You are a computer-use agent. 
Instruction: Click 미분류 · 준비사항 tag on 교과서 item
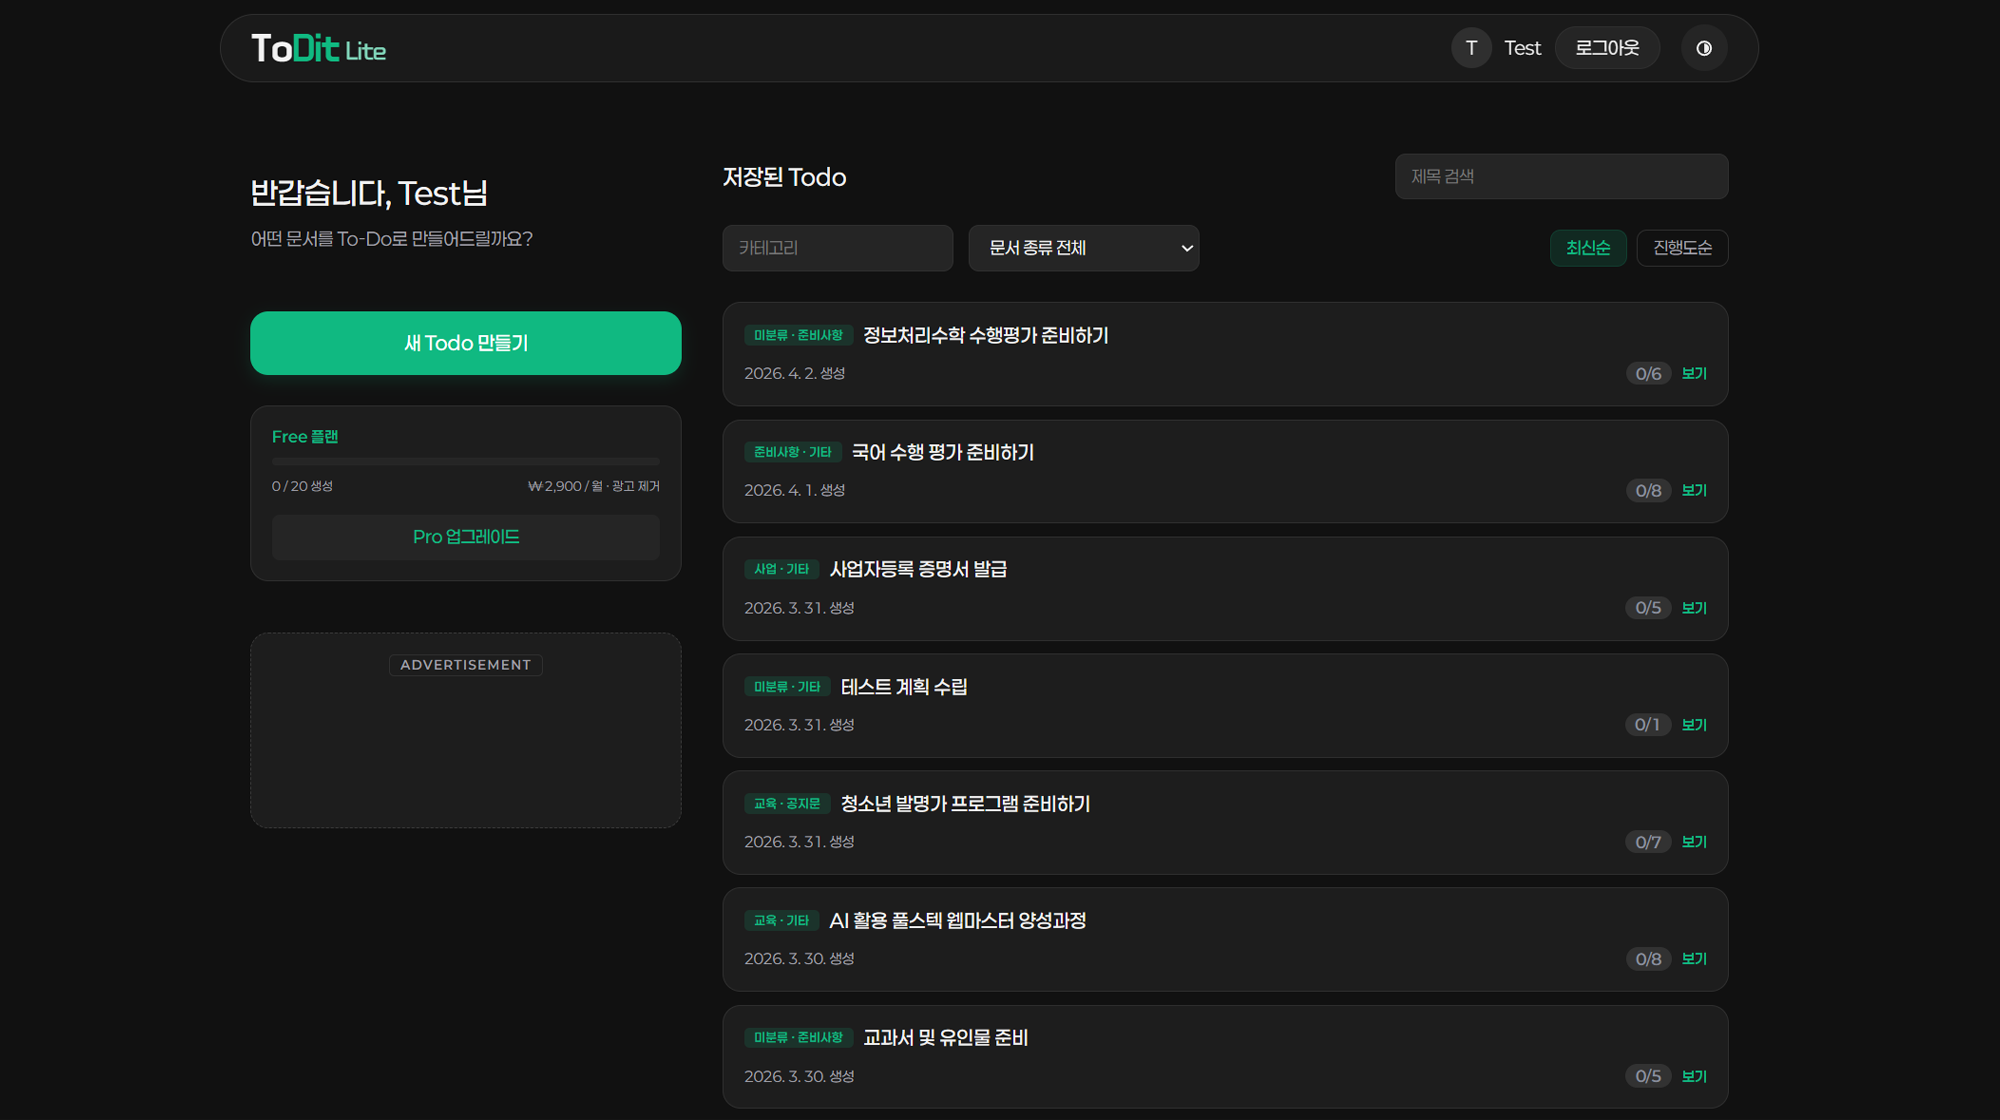pyautogui.click(x=798, y=1038)
